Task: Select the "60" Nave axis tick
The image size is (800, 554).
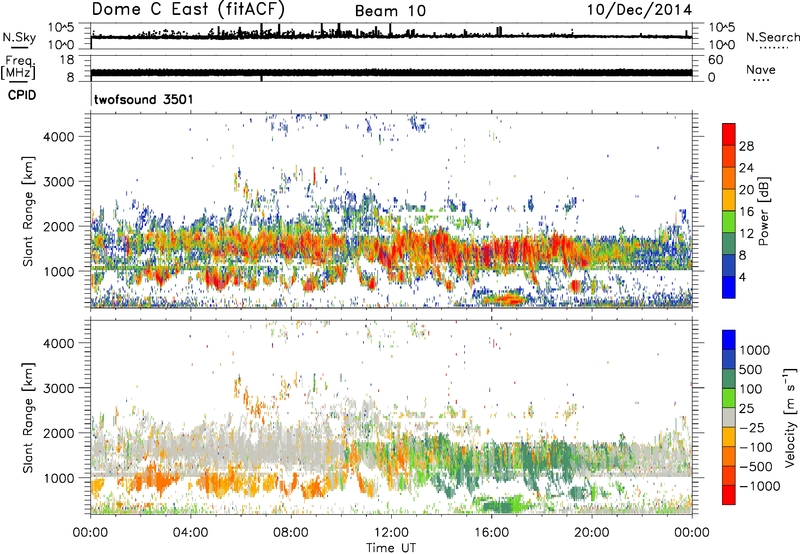Action: click(x=715, y=60)
